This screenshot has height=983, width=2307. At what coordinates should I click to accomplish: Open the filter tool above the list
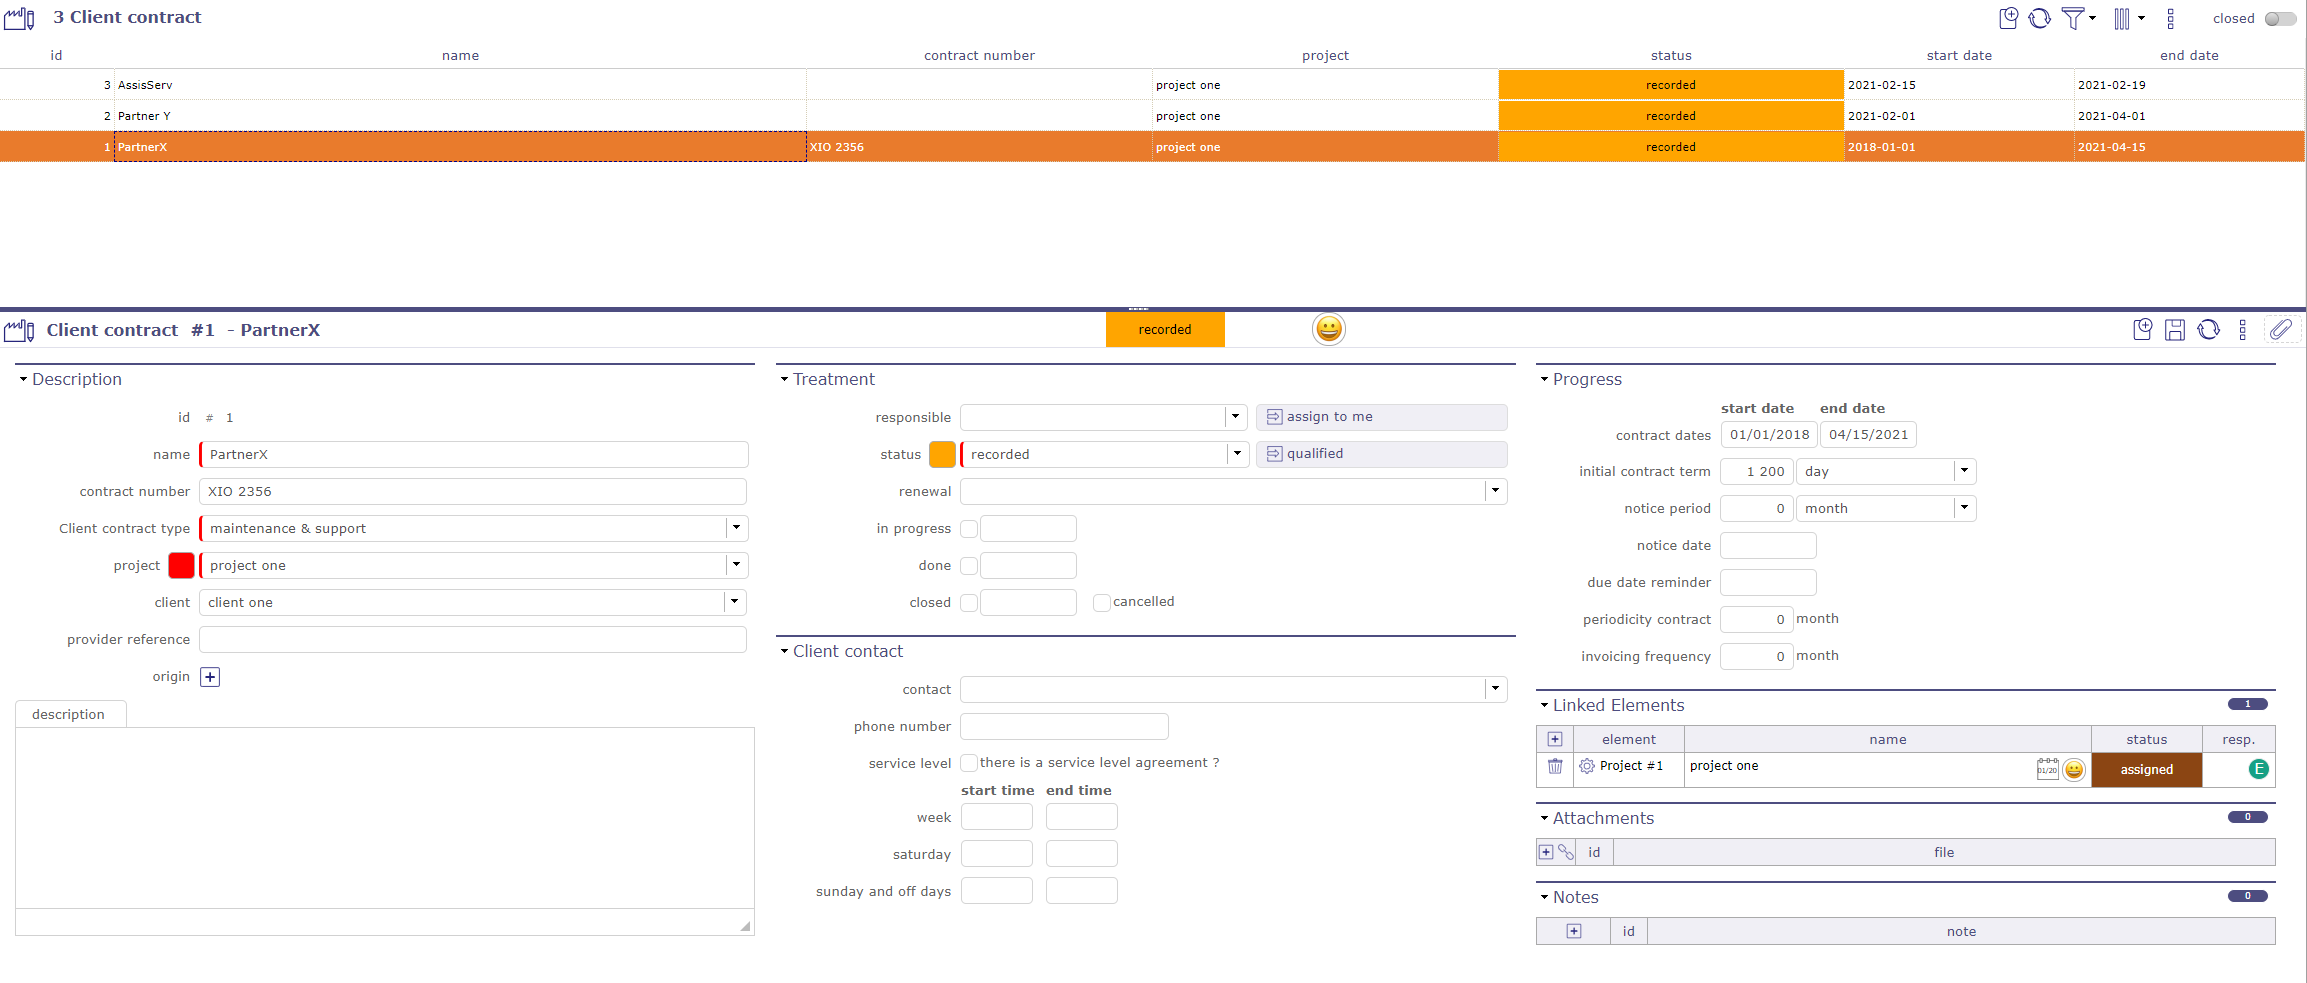pyautogui.click(x=2075, y=18)
